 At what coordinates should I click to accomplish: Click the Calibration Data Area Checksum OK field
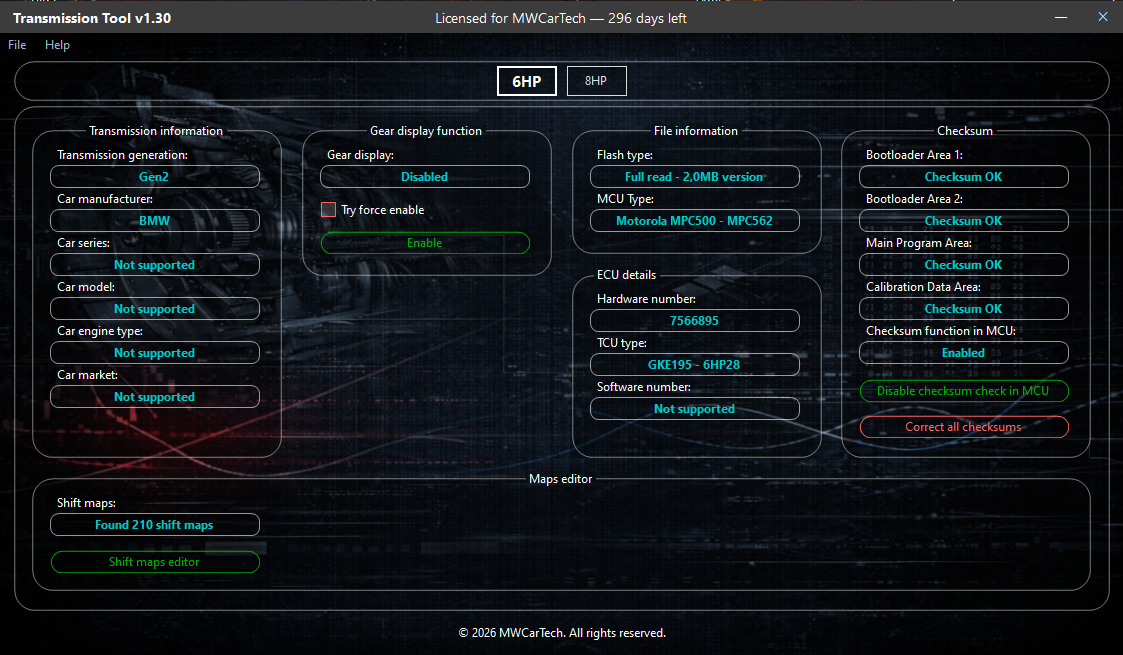[963, 309]
